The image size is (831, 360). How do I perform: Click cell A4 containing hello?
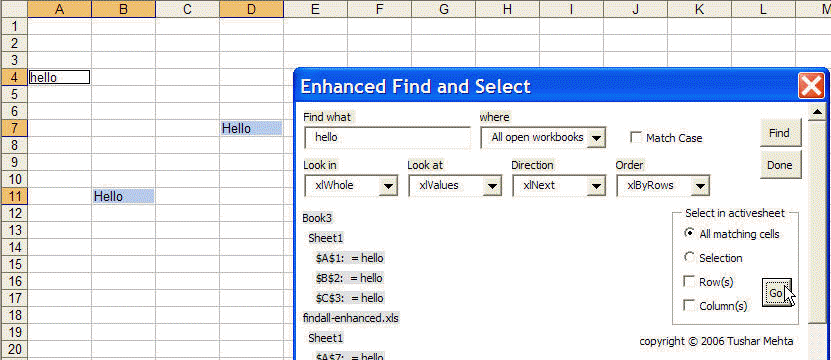point(59,77)
